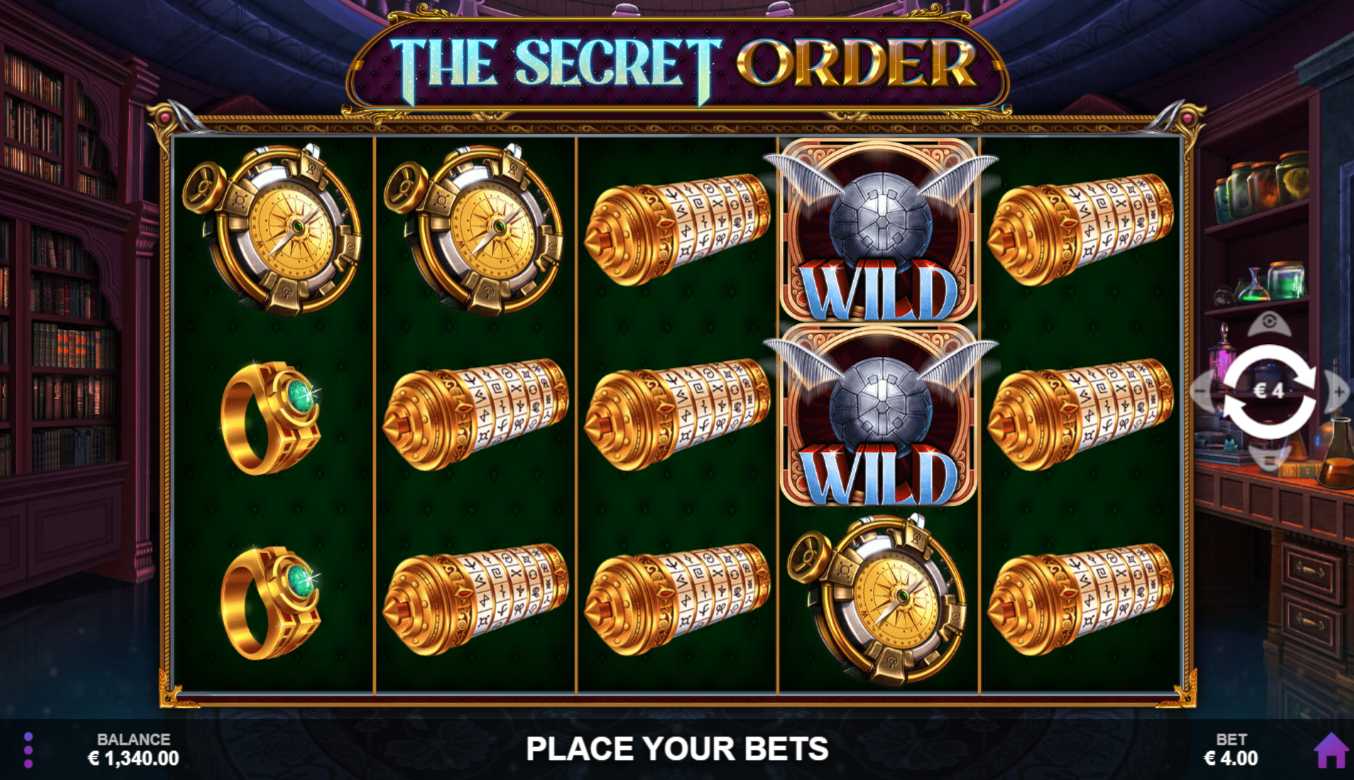Screen dimensions: 1354x780
Task: Click the emerald ring in the middle row
Action: pyautogui.click(x=271, y=417)
